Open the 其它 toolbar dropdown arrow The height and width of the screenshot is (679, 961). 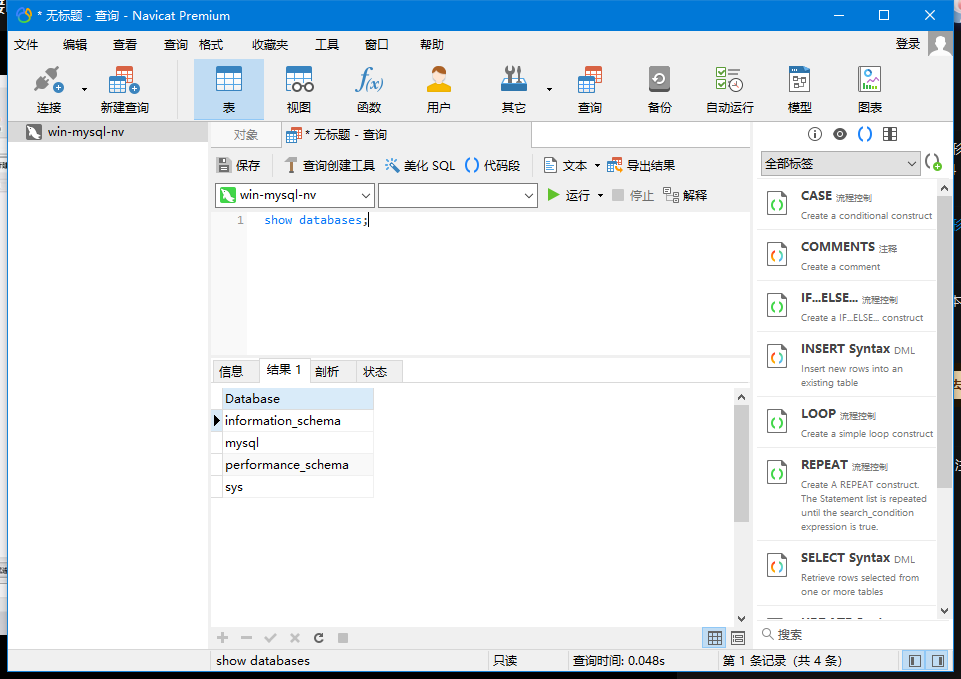549,89
